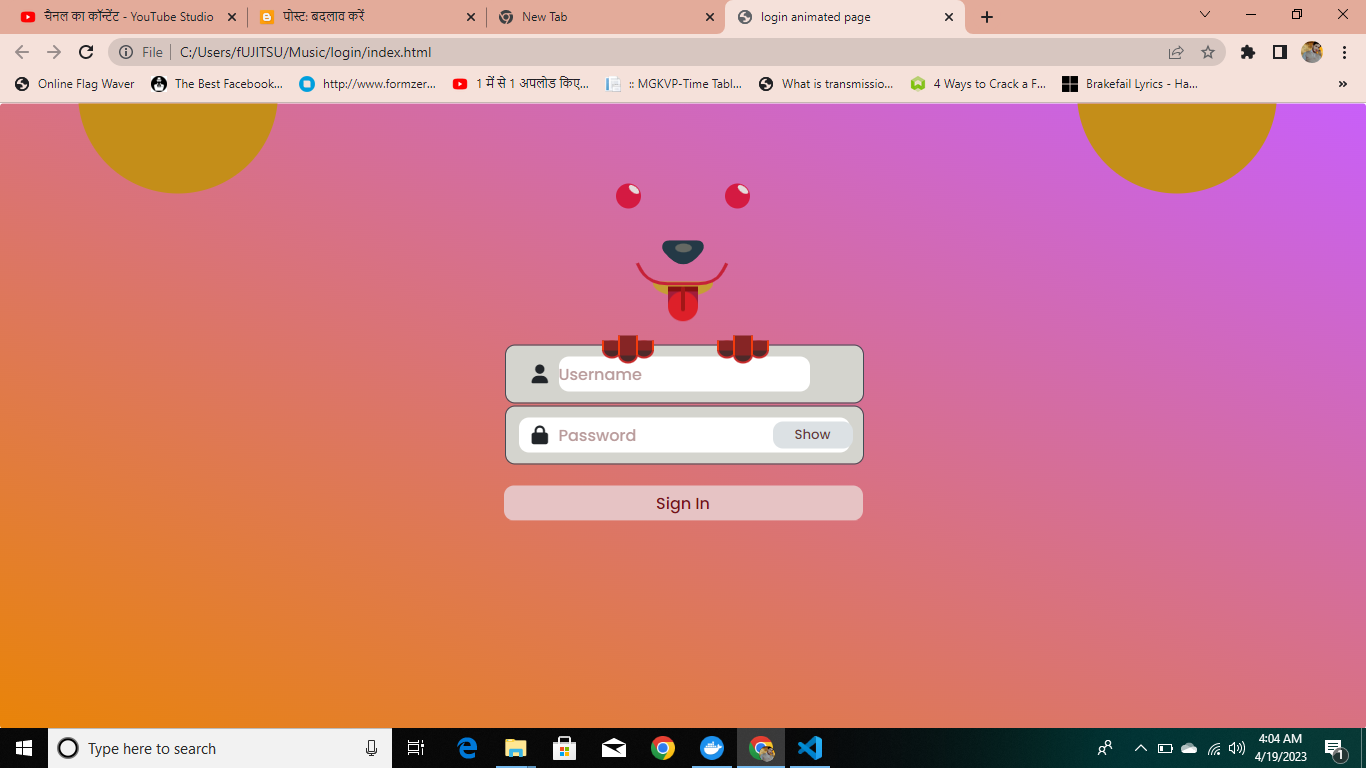Click the address bar URL
Screen dimensions: 1366x768
[306, 52]
